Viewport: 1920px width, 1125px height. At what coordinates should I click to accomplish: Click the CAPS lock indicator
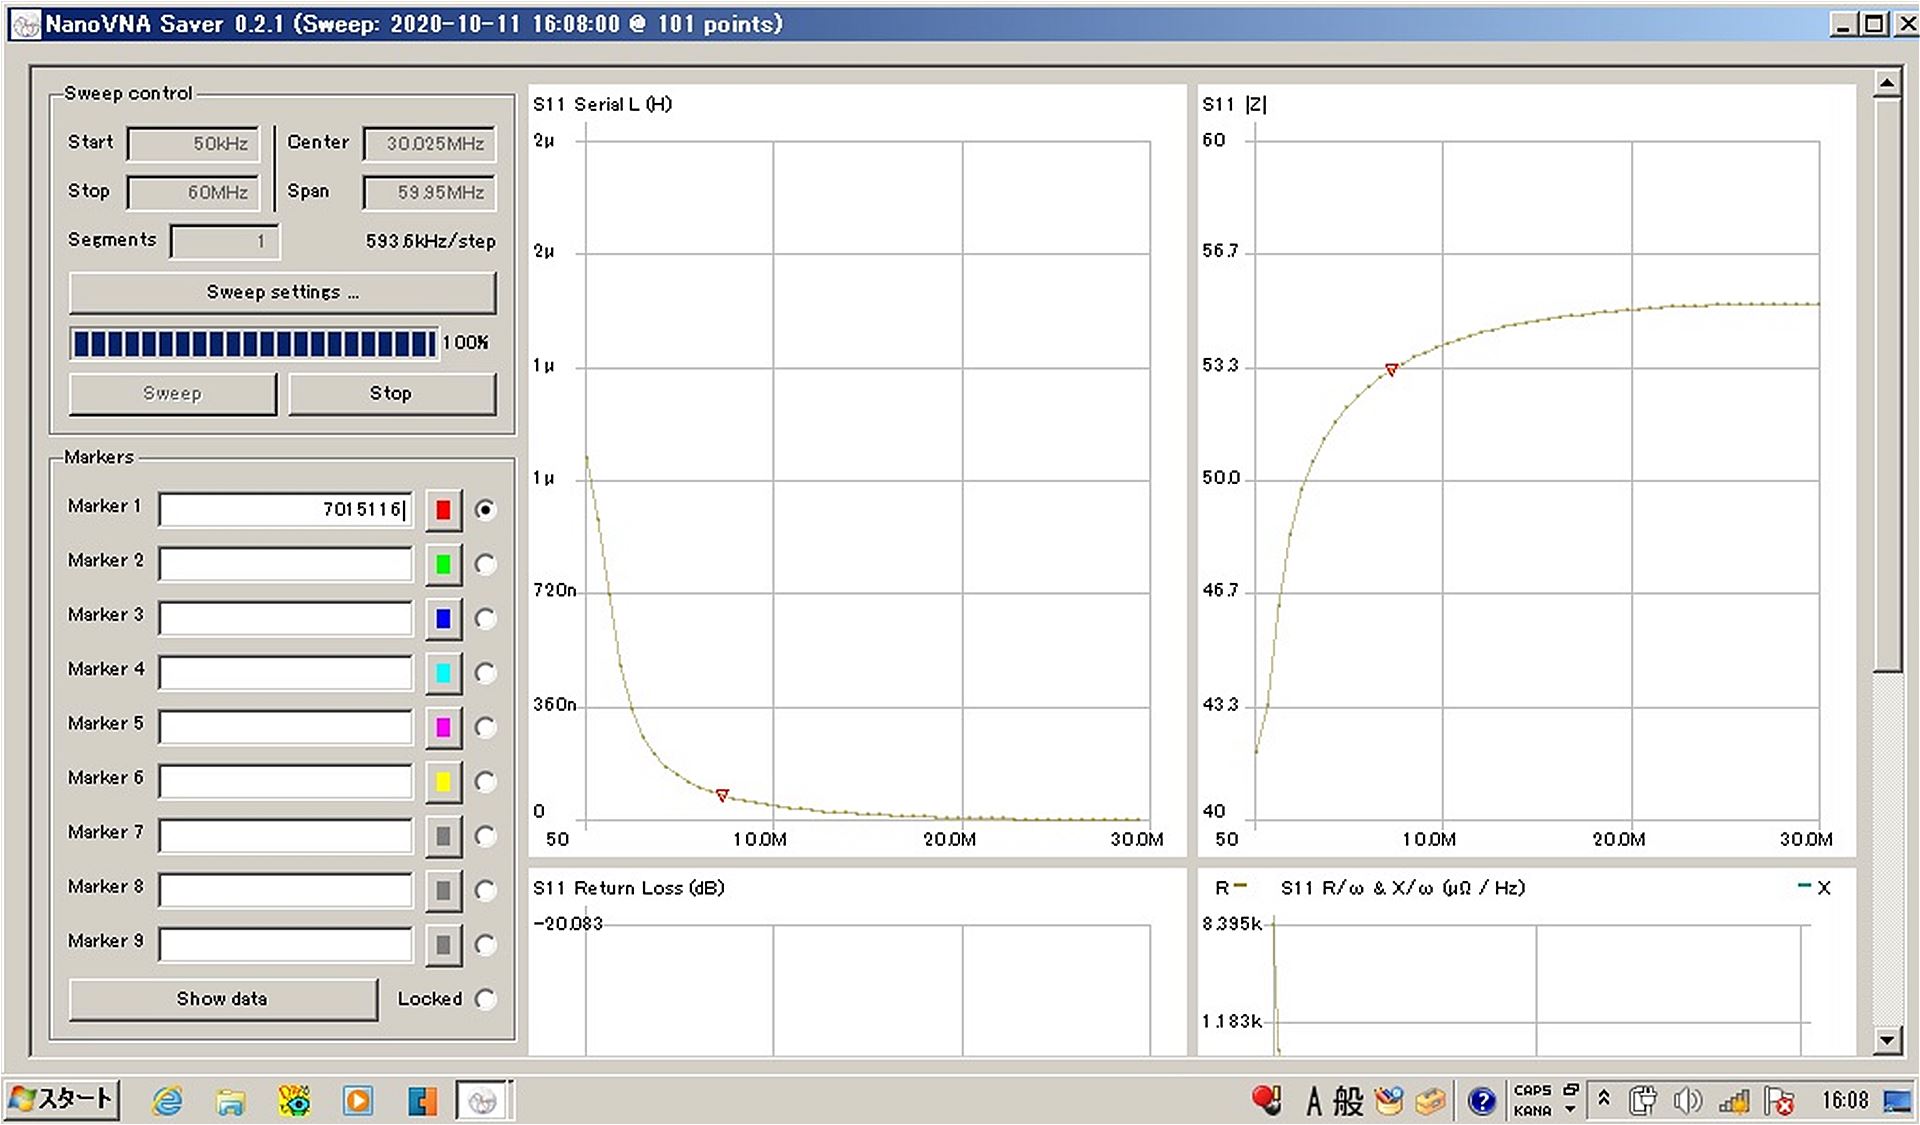click(x=1532, y=1091)
